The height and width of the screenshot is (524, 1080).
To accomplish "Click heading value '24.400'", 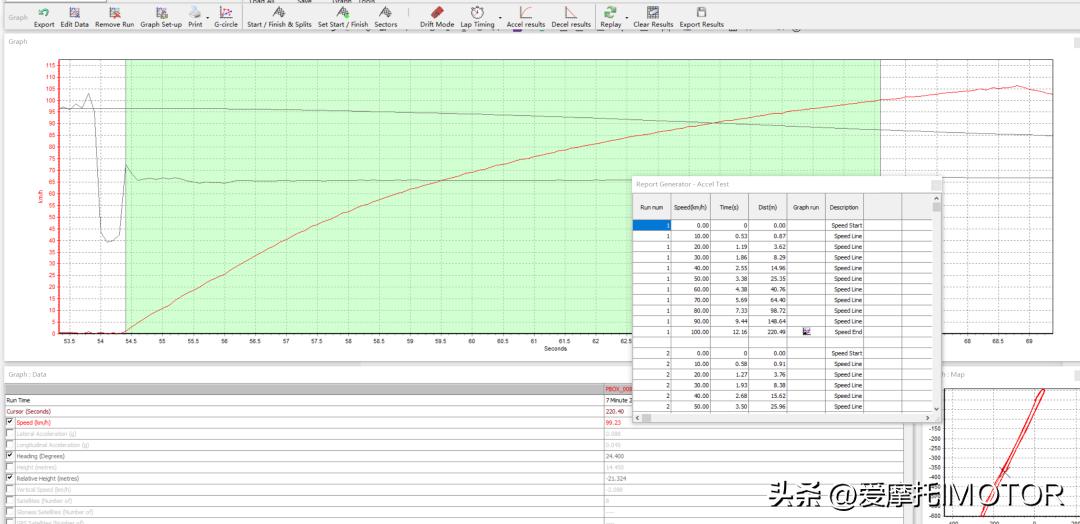I will point(615,455).
